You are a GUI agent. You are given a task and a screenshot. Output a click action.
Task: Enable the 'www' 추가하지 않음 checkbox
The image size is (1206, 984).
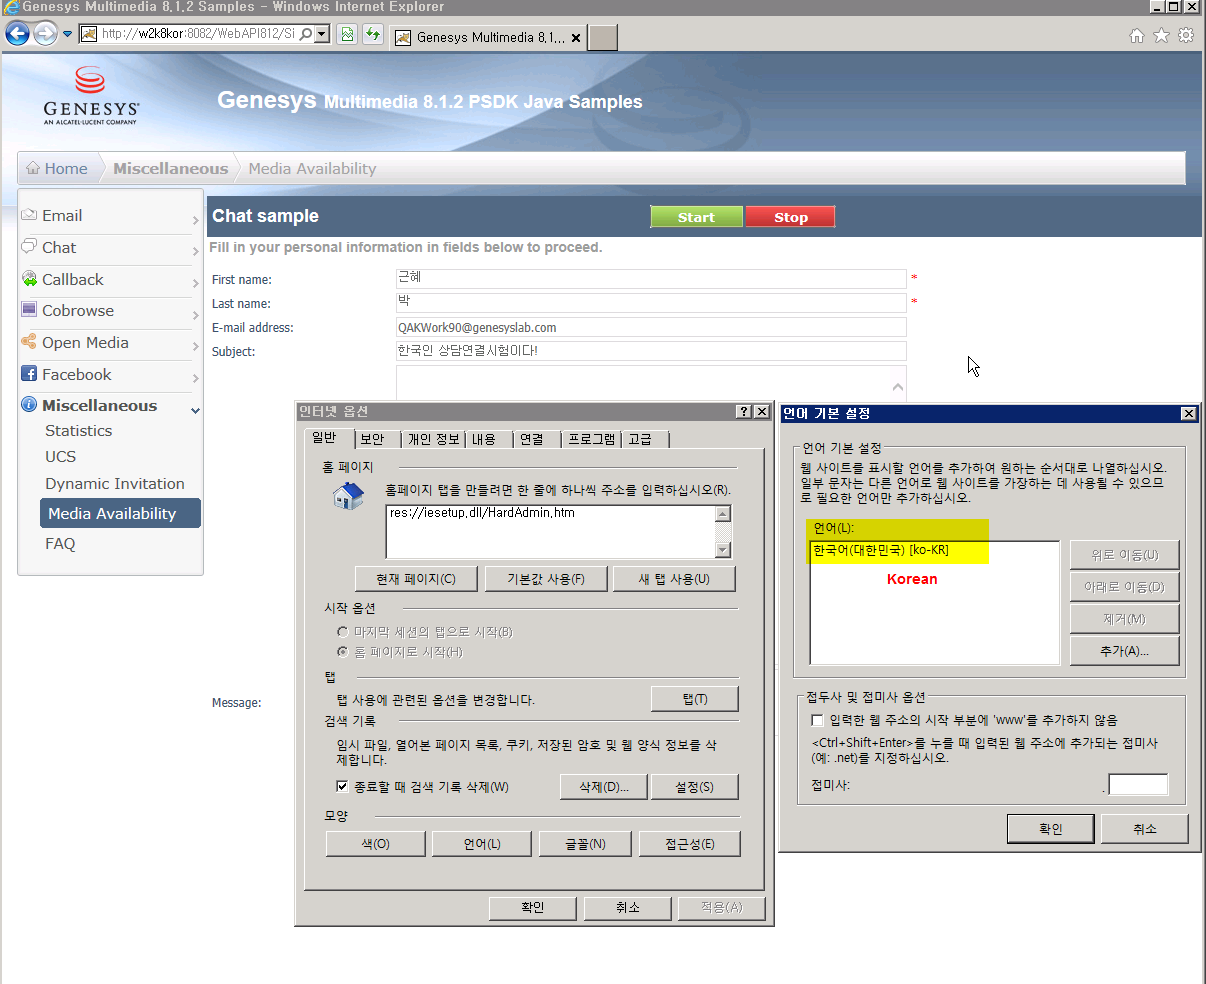click(817, 720)
